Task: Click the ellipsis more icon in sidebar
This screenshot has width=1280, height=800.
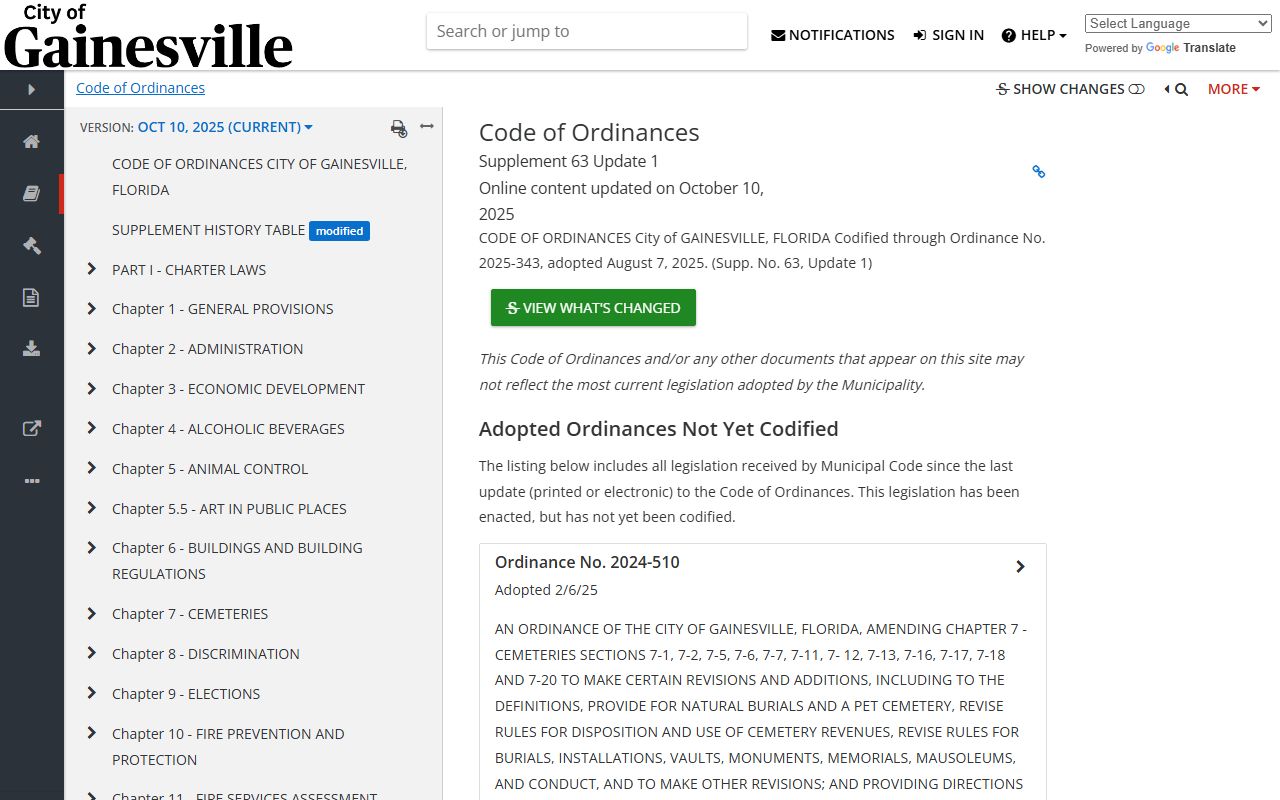Action: (x=31, y=481)
